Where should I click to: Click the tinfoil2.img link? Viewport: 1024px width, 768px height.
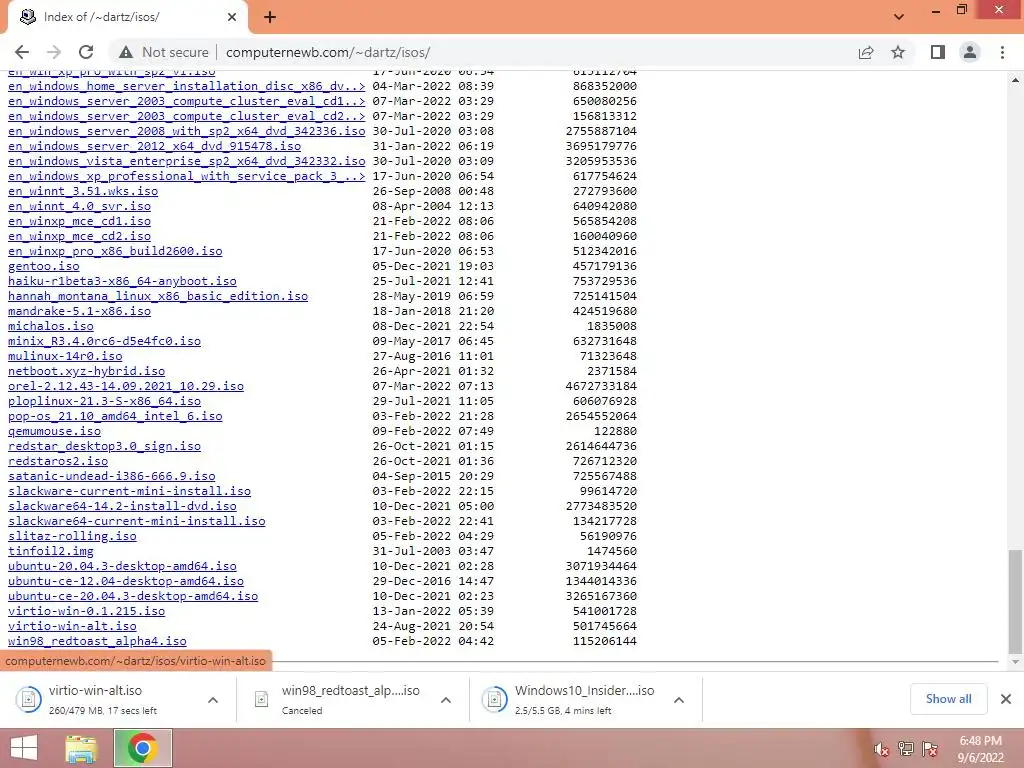(51, 551)
